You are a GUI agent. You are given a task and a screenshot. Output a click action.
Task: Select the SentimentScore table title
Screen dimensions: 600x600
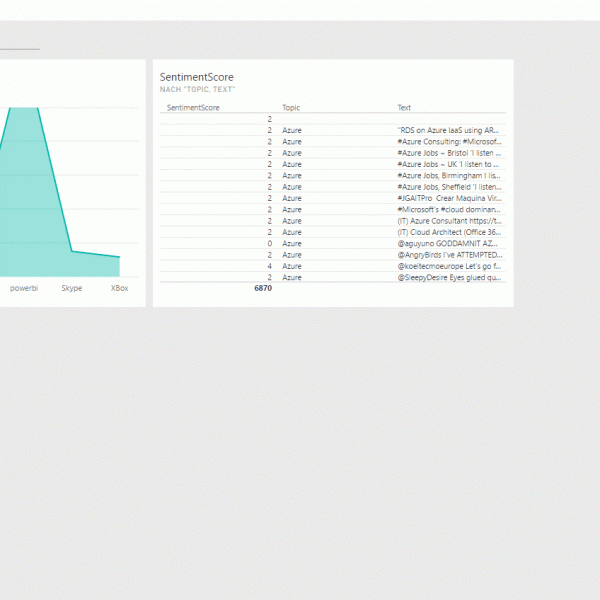(197, 77)
